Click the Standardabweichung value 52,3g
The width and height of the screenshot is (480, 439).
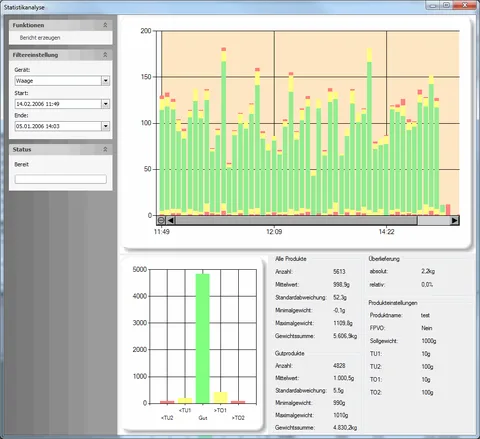click(340, 297)
